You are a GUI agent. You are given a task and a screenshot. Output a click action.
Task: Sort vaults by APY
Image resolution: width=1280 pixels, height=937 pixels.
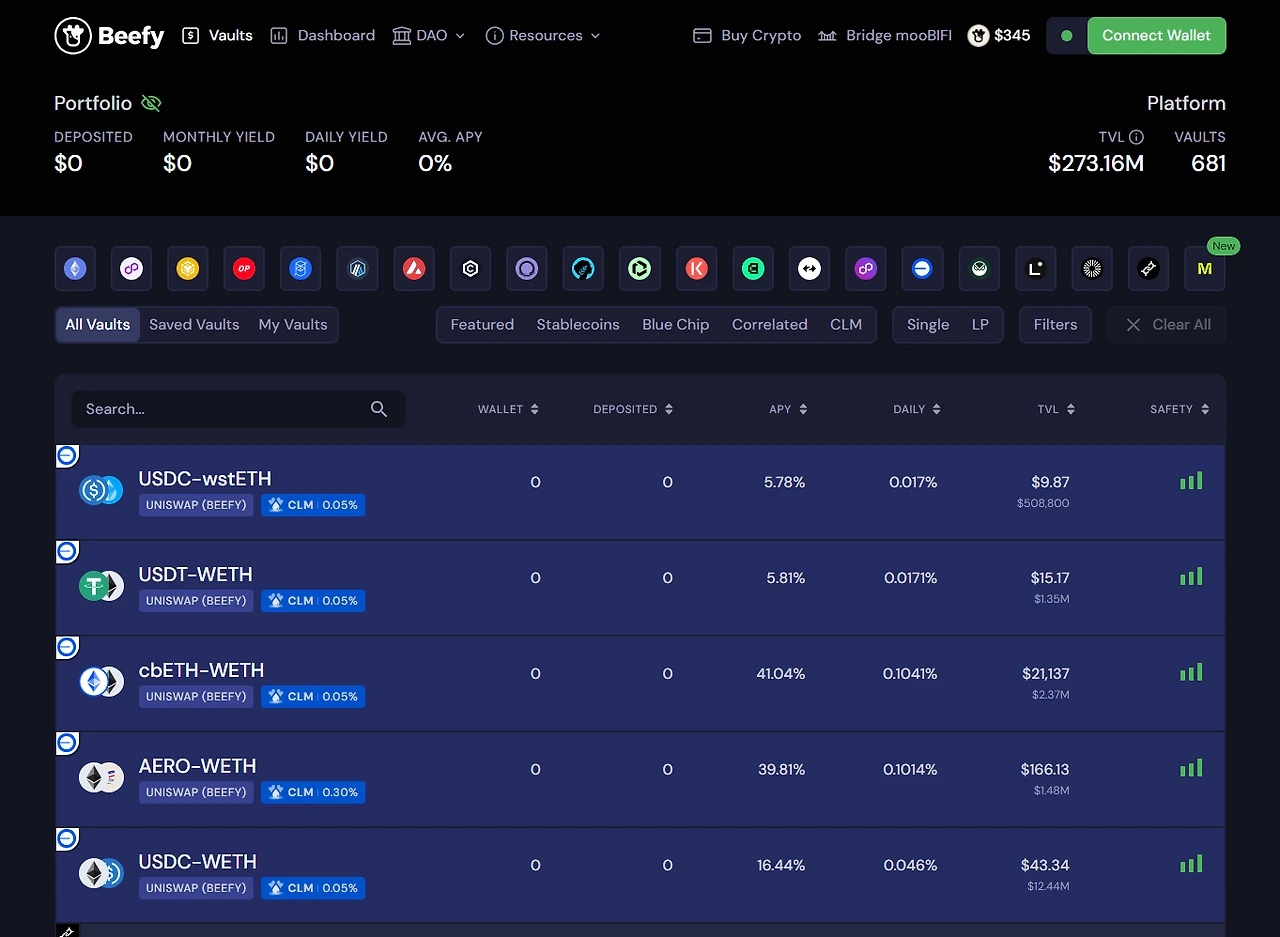click(x=788, y=409)
